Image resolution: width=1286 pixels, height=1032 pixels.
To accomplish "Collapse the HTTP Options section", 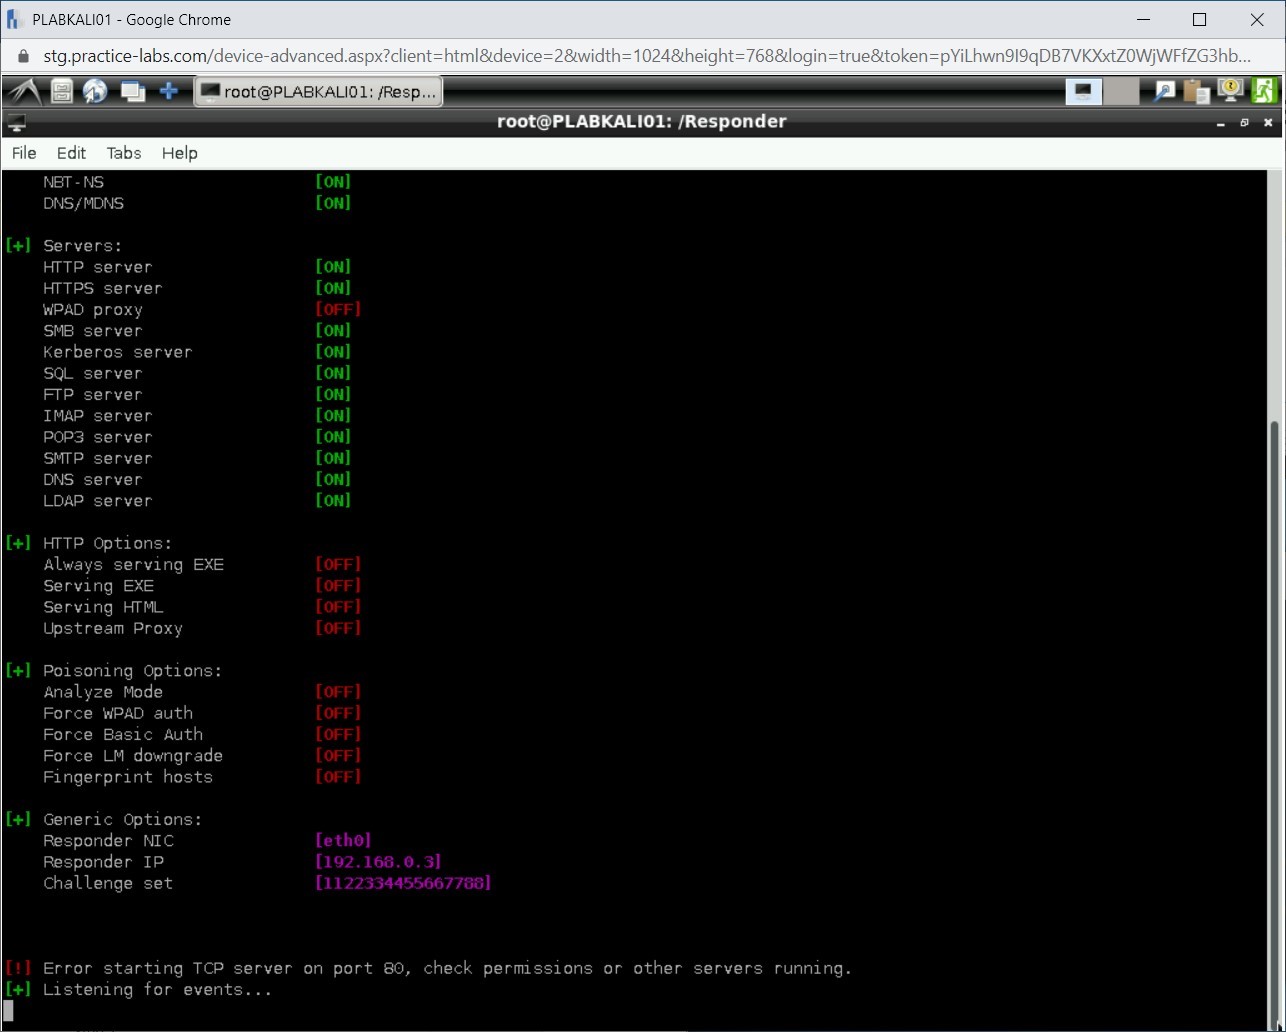I will point(17,543).
